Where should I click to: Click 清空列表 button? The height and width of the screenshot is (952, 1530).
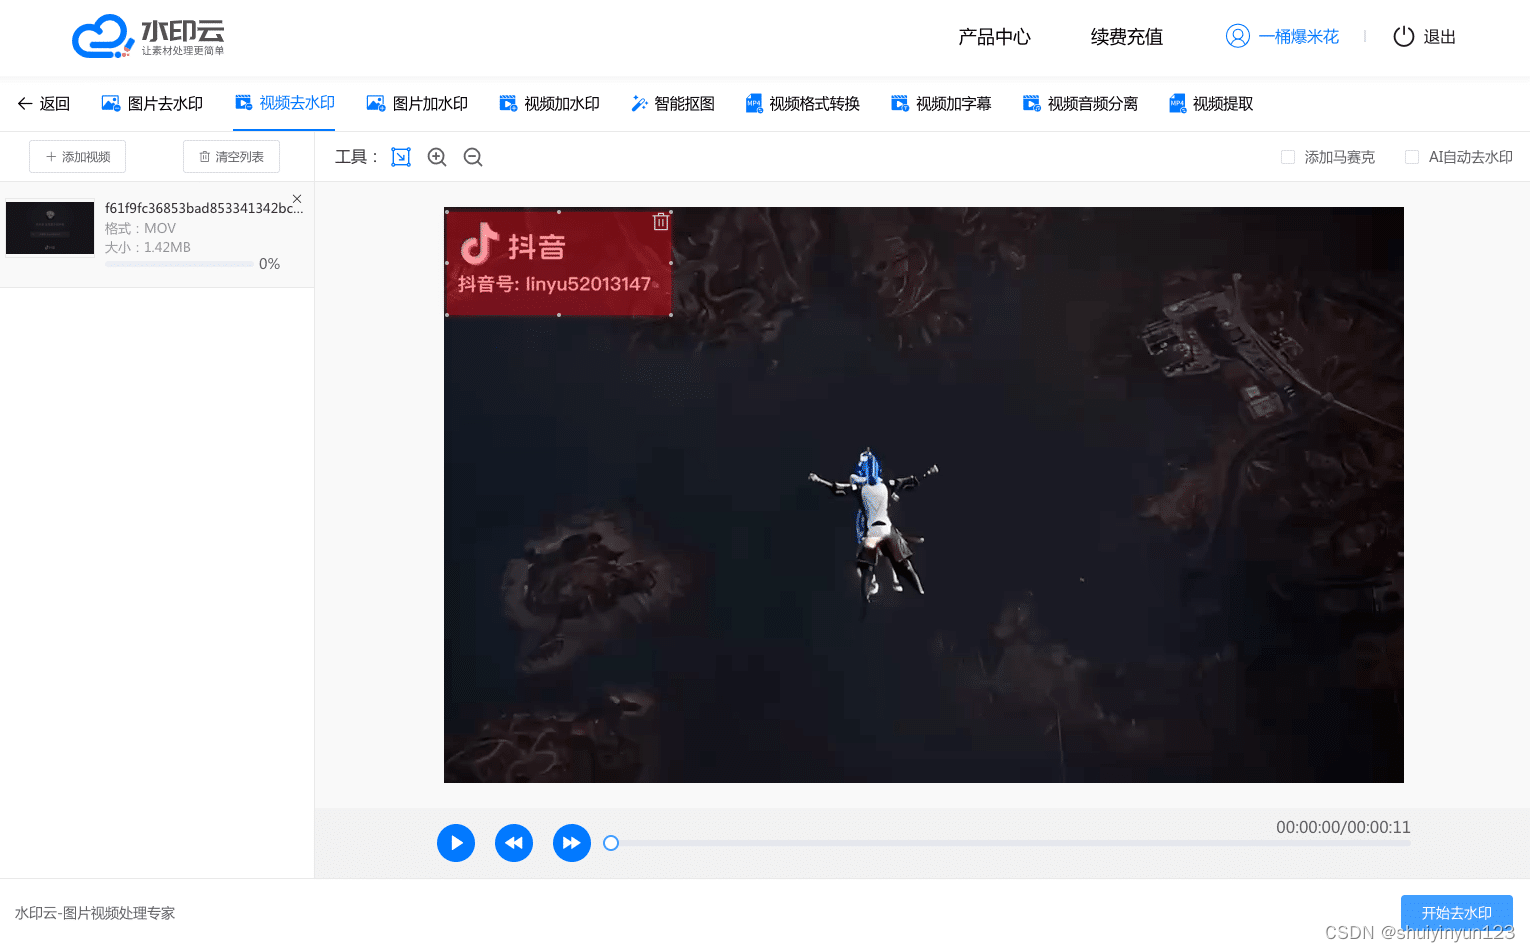click(x=231, y=157)
